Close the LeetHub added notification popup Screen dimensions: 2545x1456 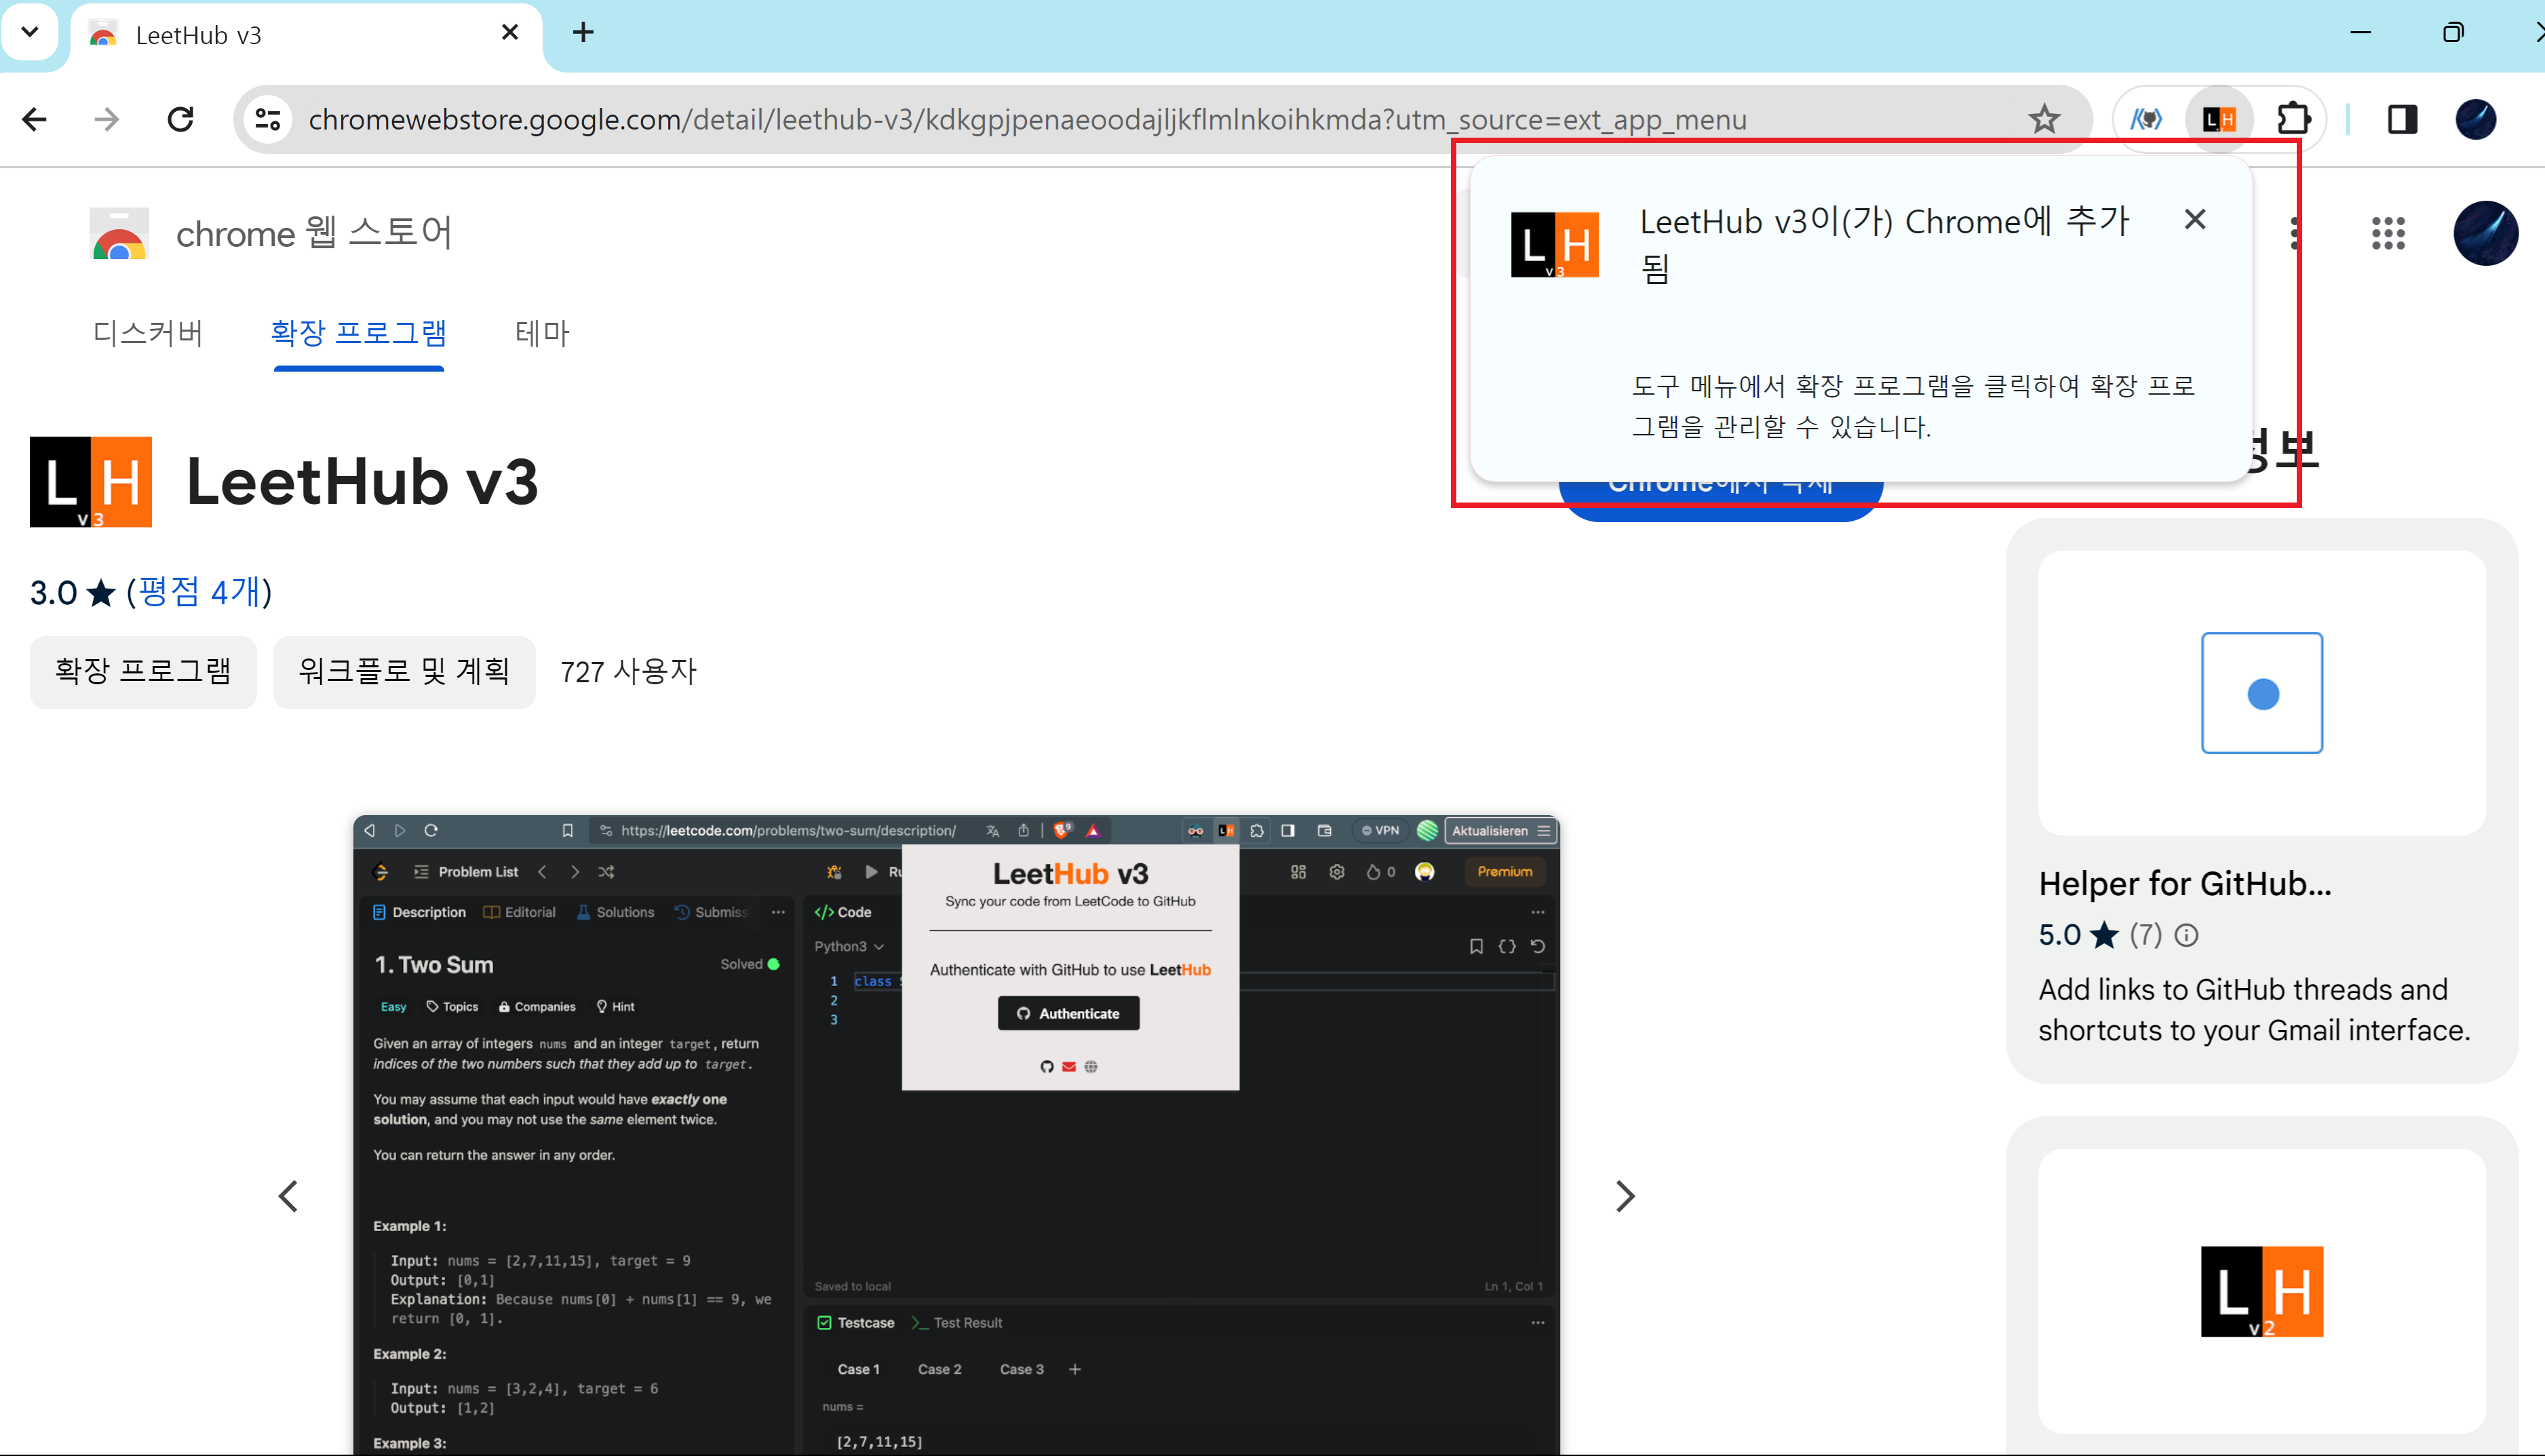[2194, 219]
